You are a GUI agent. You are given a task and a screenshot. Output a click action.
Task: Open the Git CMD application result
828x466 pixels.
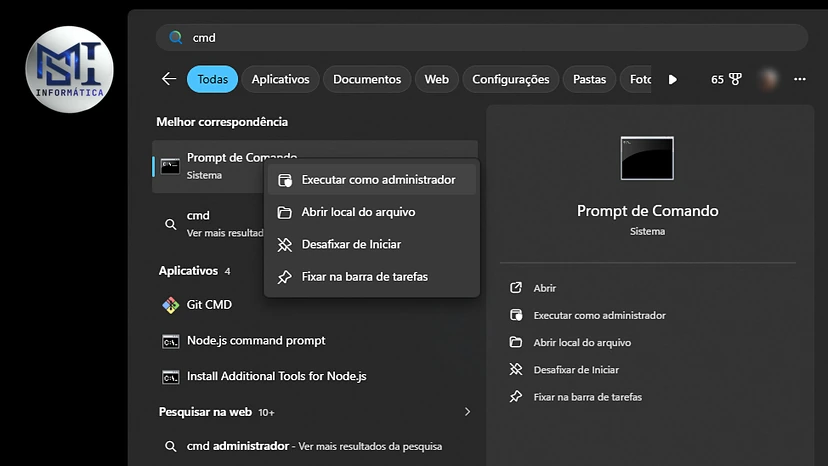[x=315, y=305]
